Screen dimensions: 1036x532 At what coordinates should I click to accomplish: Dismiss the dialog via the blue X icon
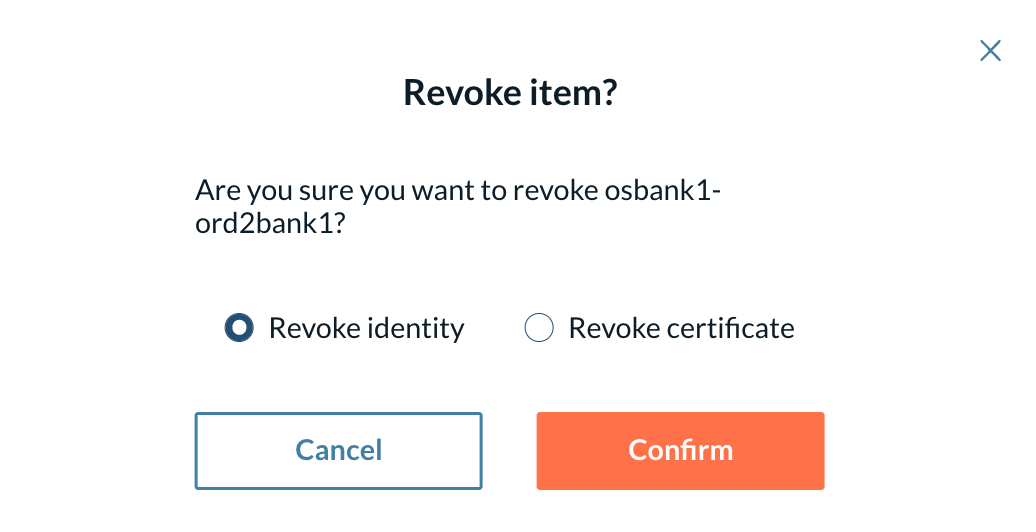[990, 50]
